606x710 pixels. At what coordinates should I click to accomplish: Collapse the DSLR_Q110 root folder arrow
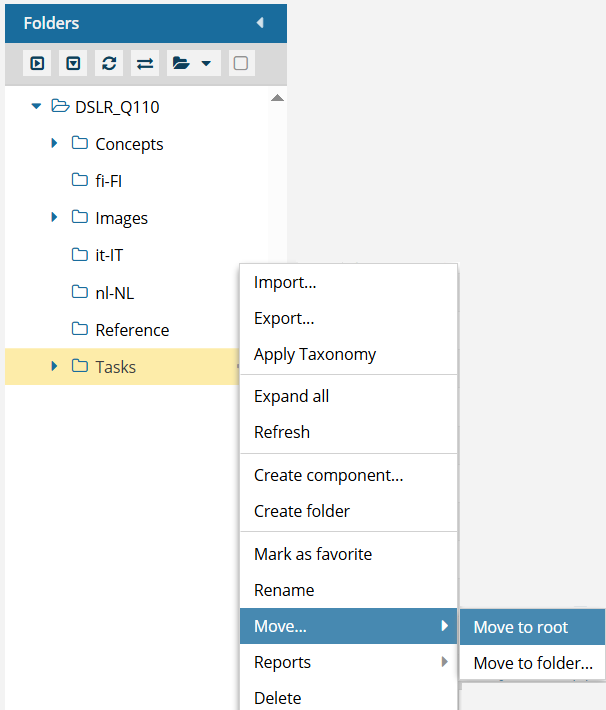pyautogui.click(x=36, y=106)
